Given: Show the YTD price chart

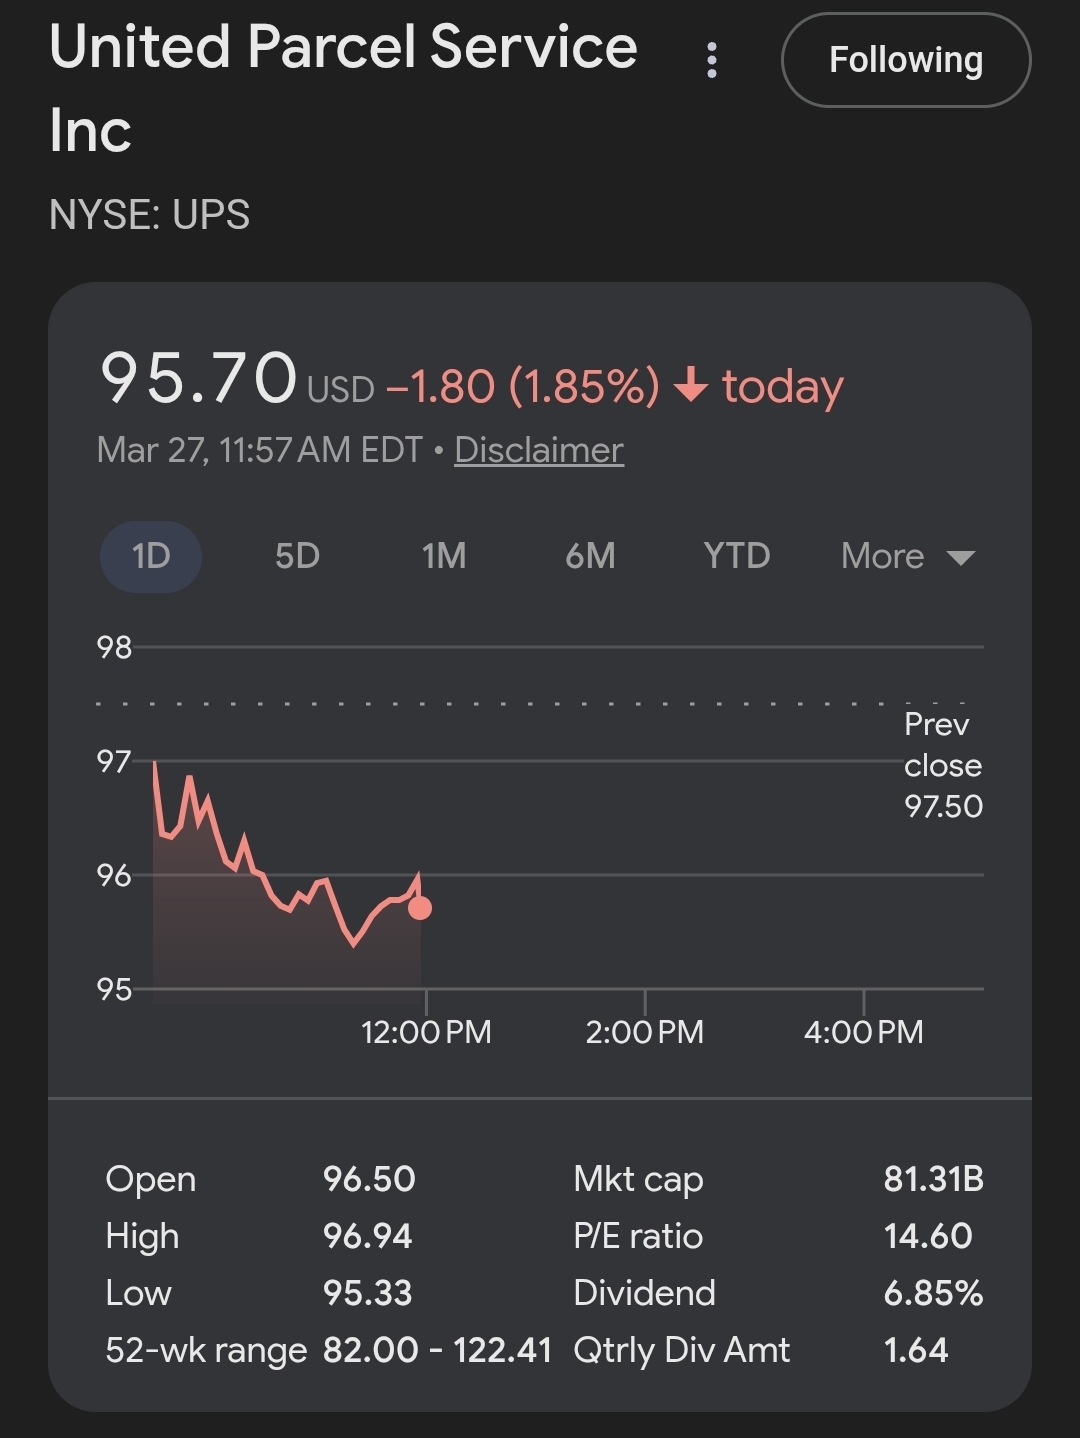Looking at the screenshot, I should click(736, 556).
